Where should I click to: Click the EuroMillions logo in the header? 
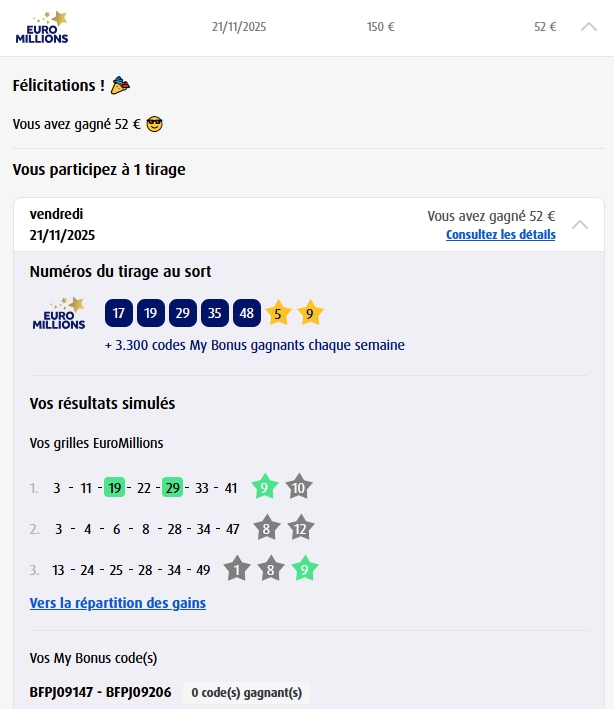click(x=42, y=27)
